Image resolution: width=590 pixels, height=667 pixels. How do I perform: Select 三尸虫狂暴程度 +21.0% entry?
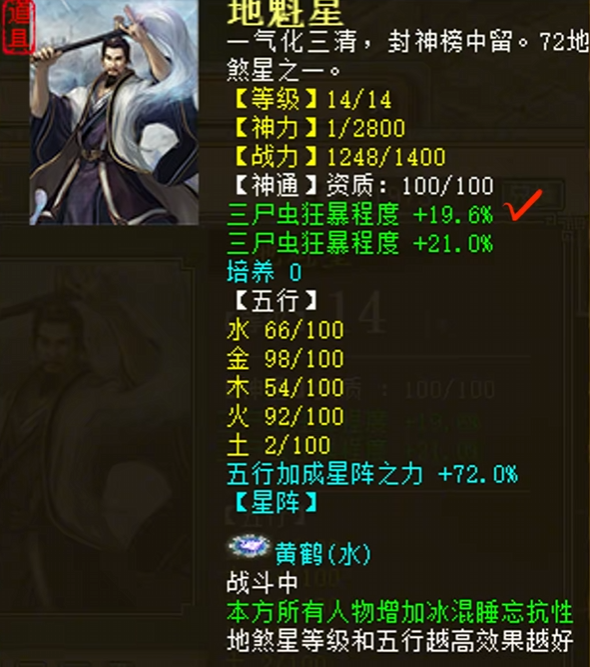click(x=360, y=243)
